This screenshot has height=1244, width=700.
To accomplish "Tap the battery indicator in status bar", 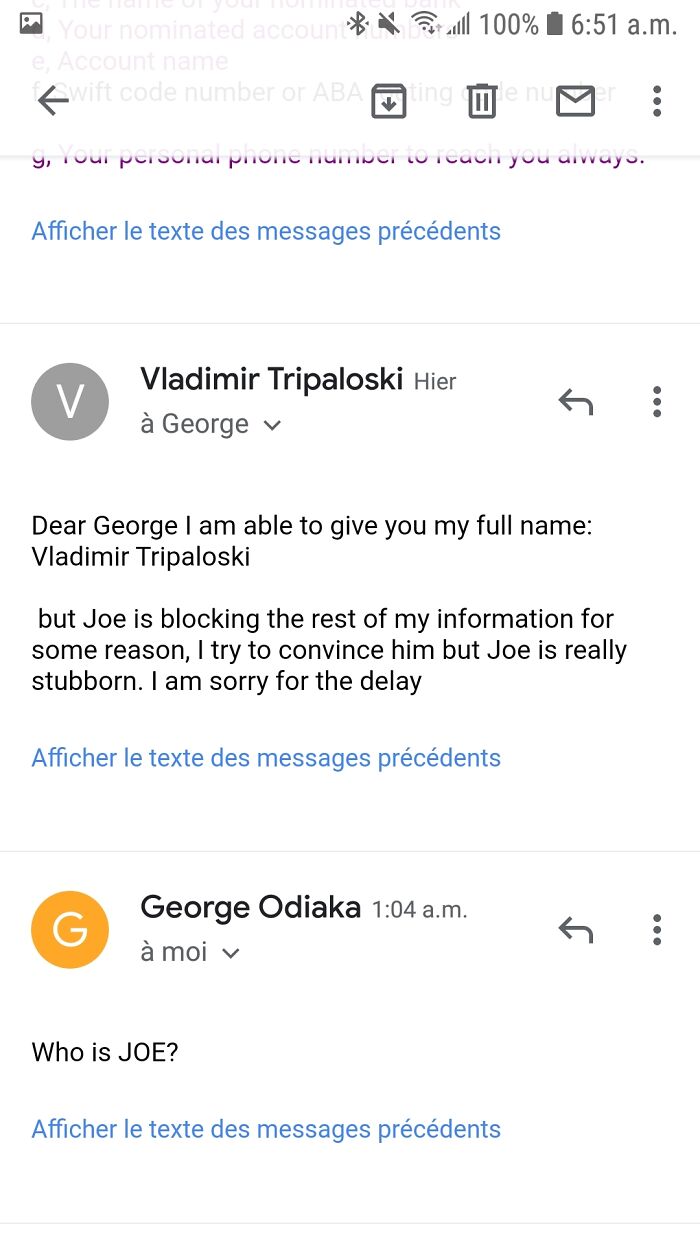I will tap(555, 24).
